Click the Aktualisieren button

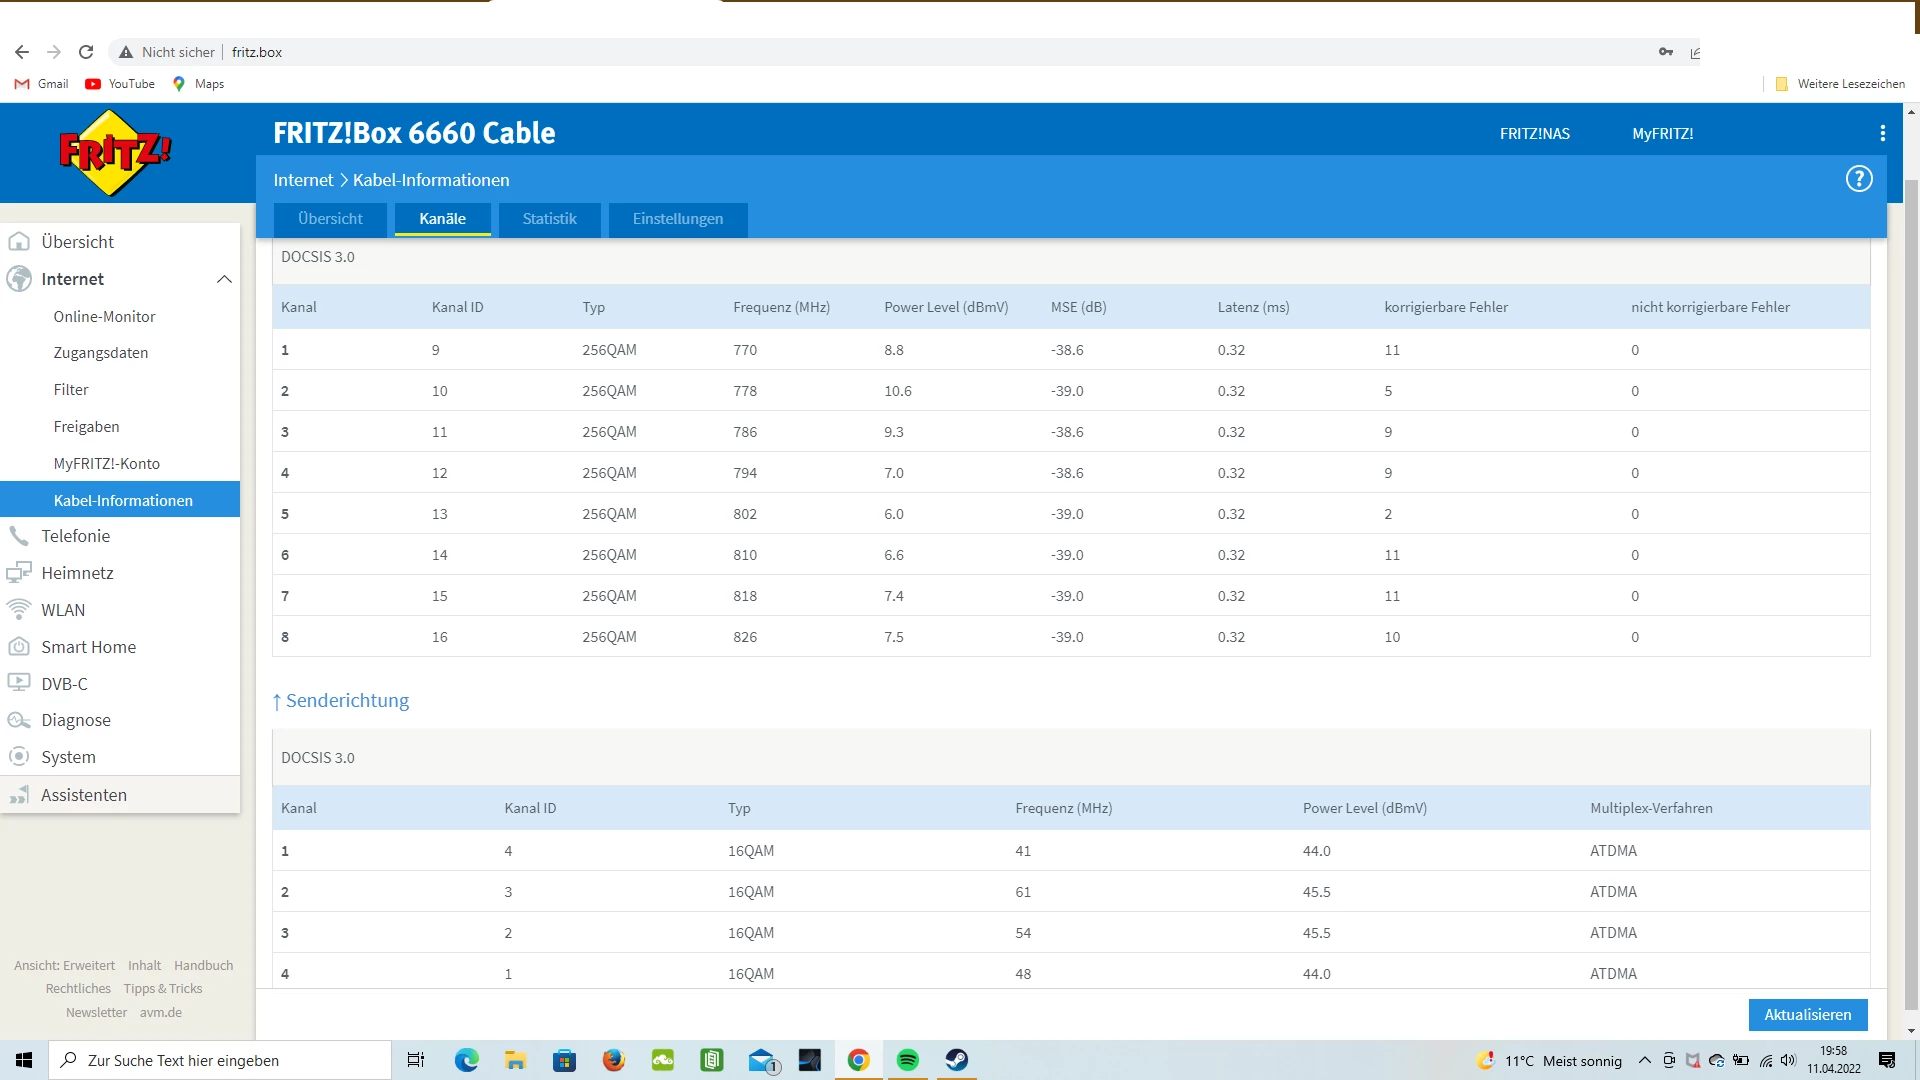point(1807,1014)
